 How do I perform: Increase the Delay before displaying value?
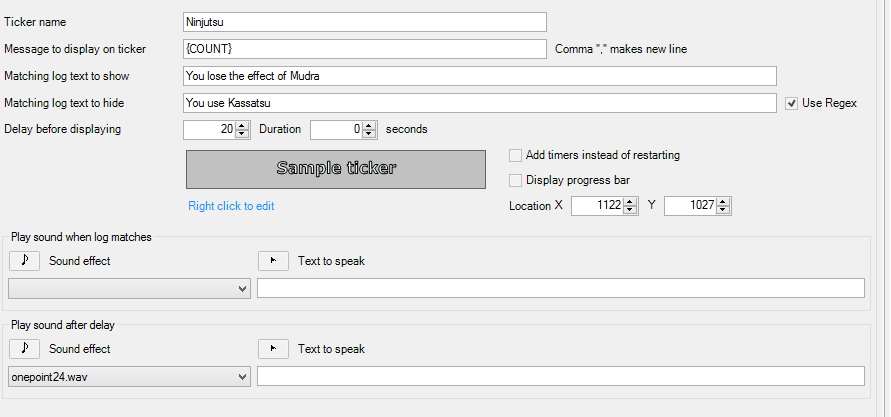(243, 125)
